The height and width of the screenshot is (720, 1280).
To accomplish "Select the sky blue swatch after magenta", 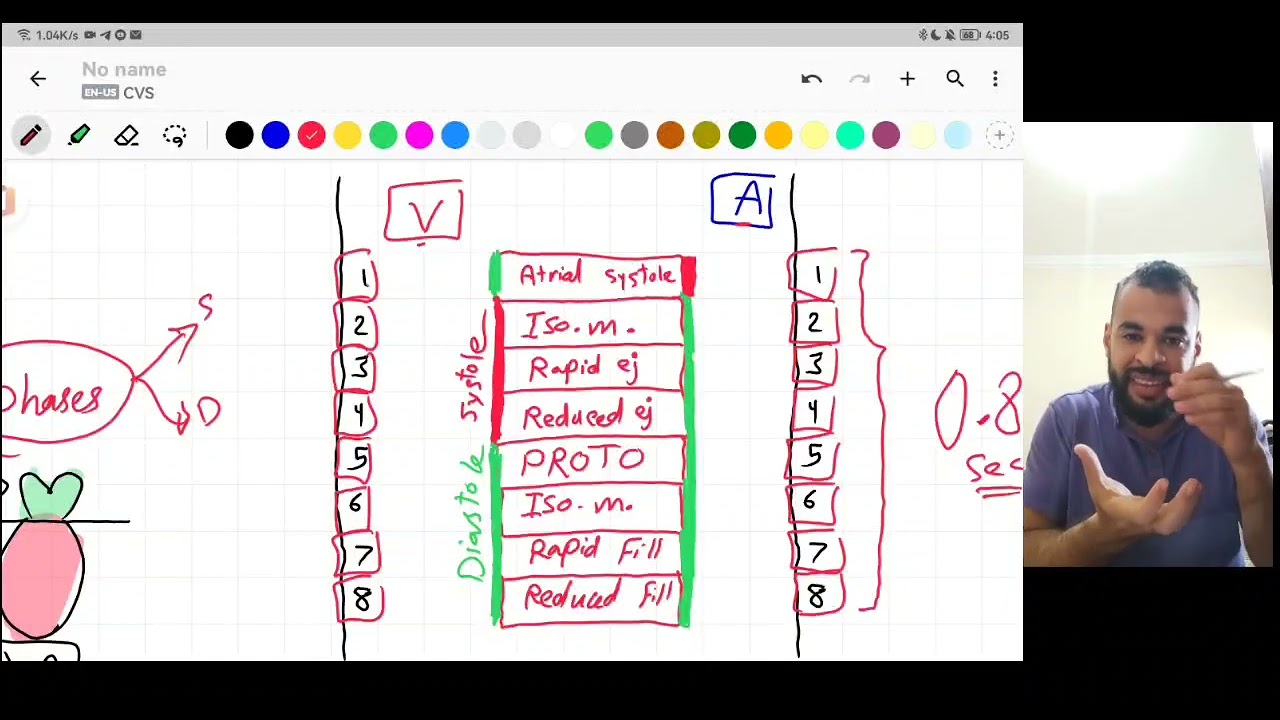I will (x=455, y=135).
